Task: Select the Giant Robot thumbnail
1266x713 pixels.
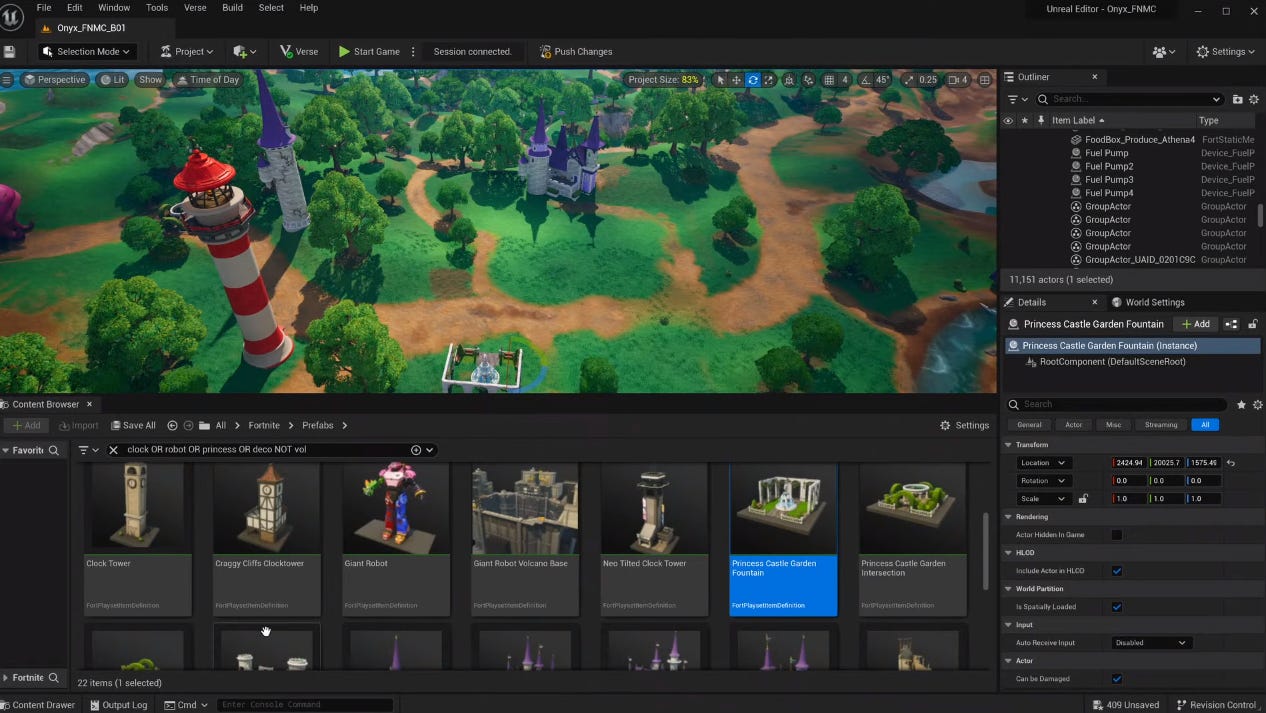Action: point(395,509)
